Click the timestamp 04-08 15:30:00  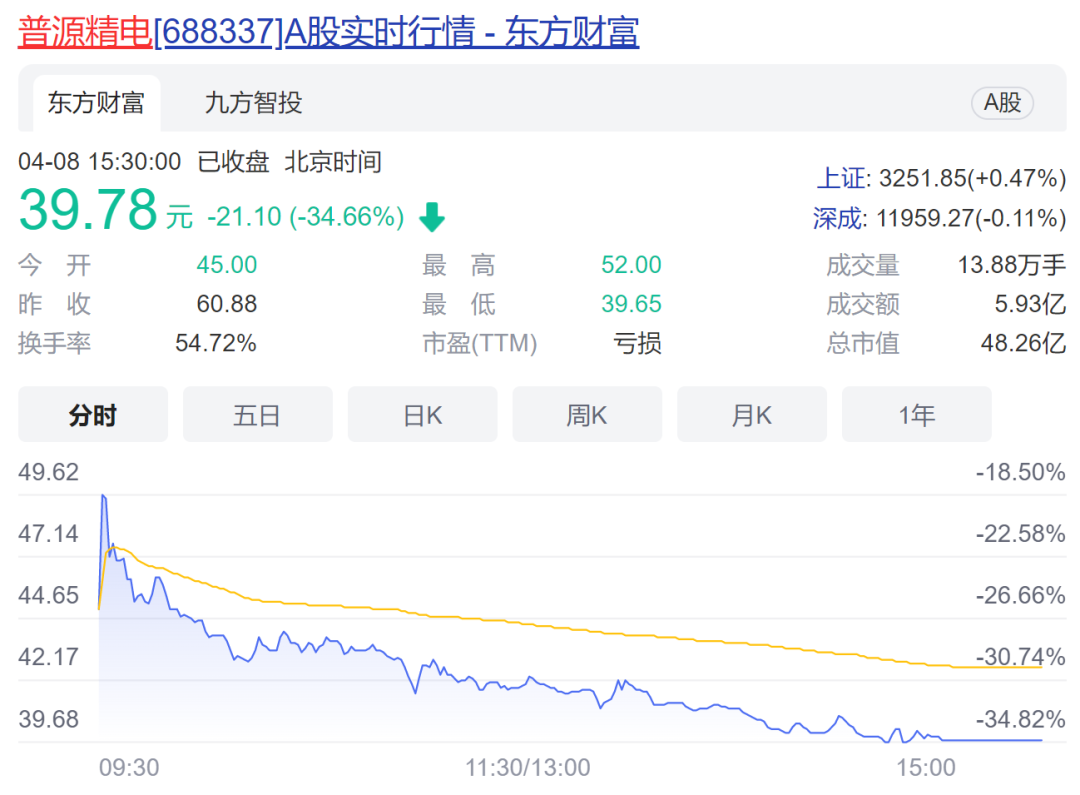tap(100, 162)
